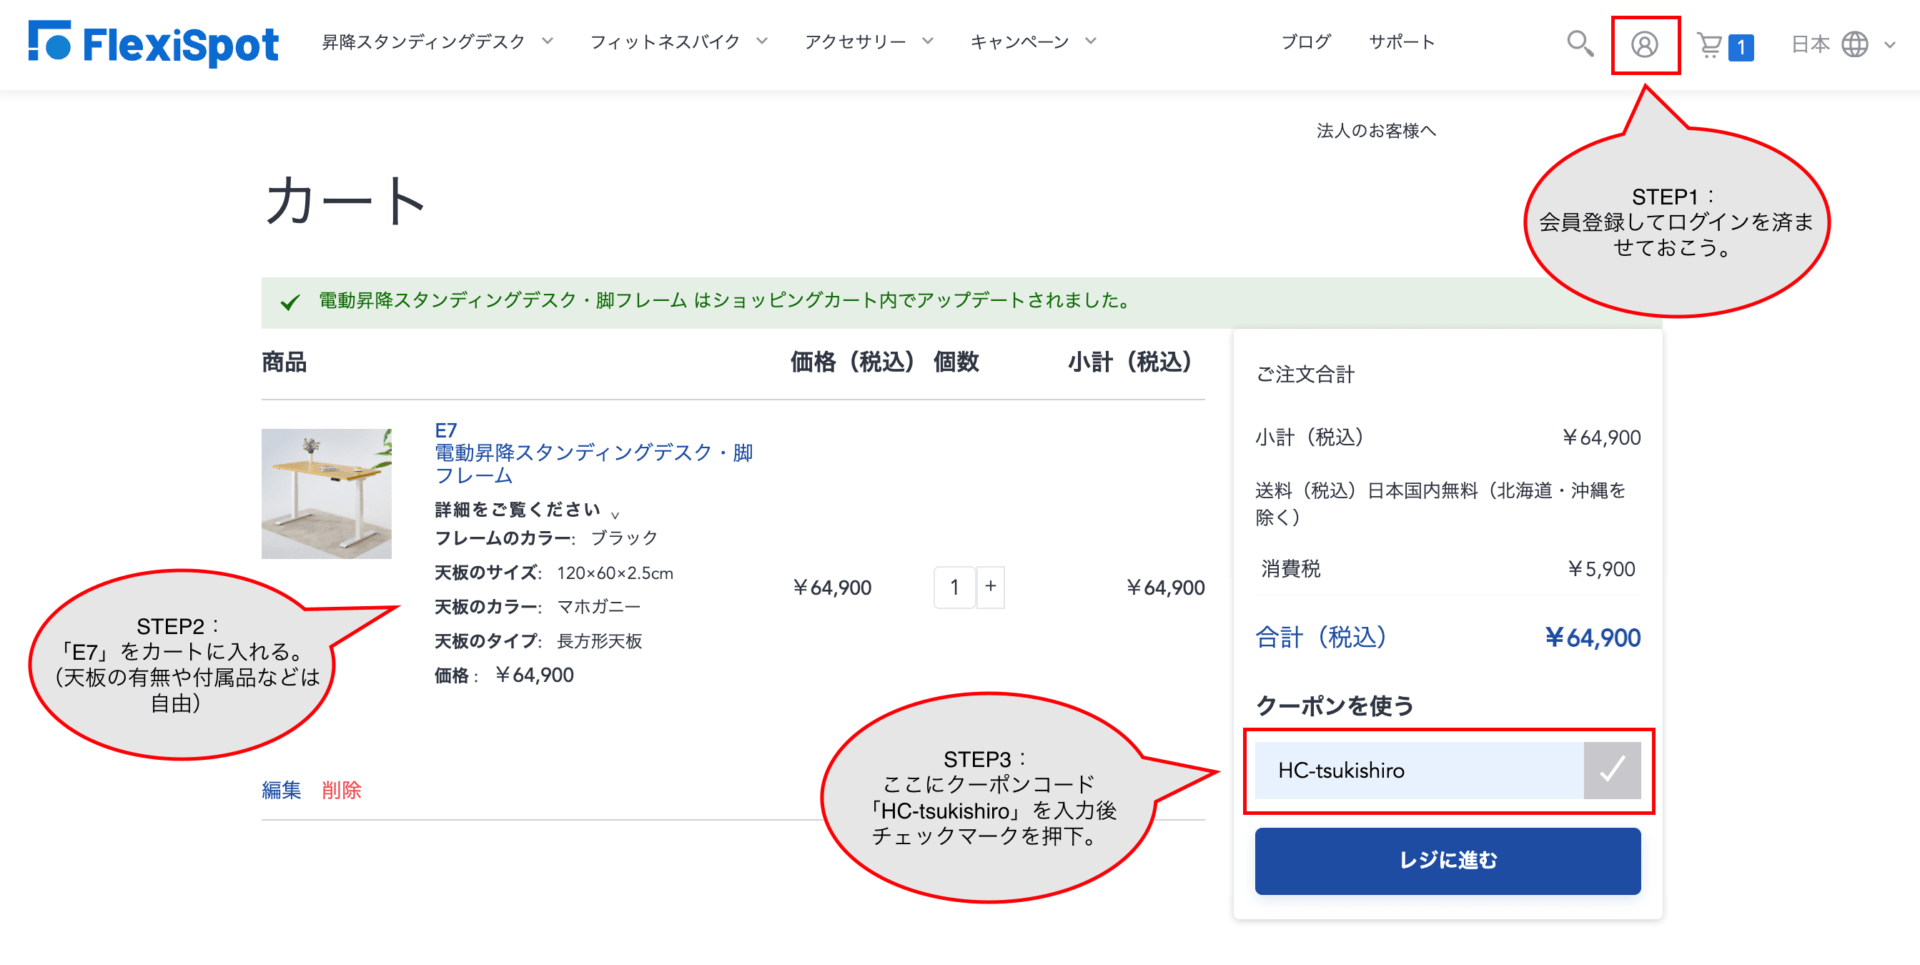Image resolution: width=1920 pixels, height=965 pixels.
Task: Click the 天板のタイプ value 長方形天板
Action: (599, 641)
